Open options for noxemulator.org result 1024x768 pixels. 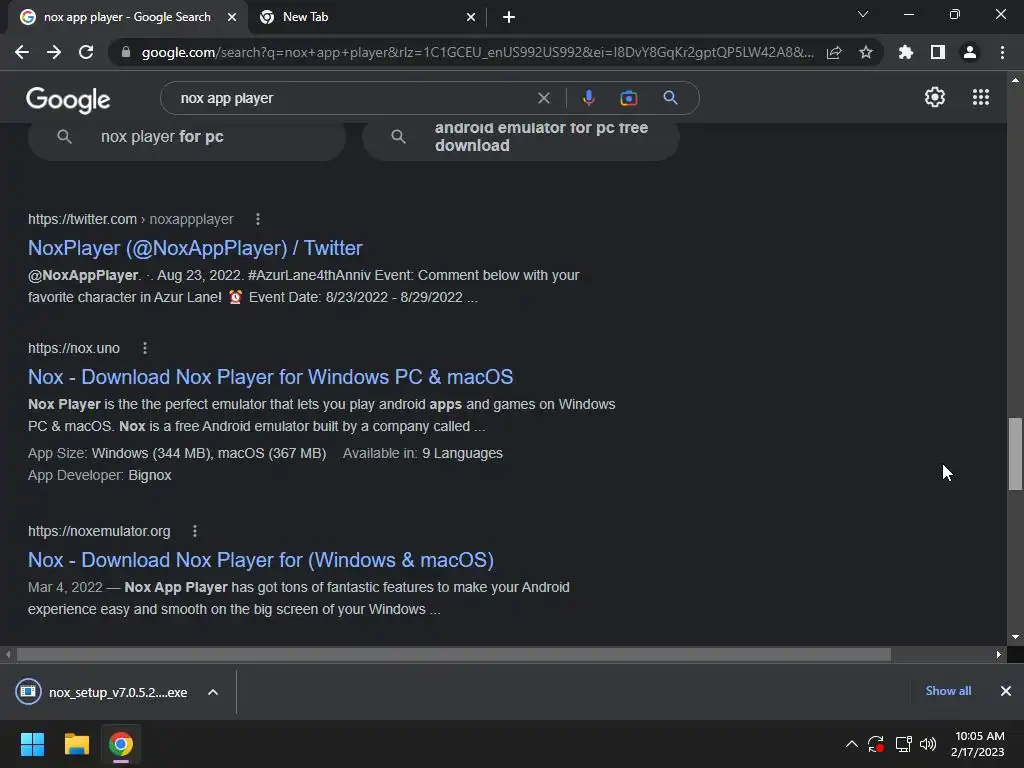(195, 531)
